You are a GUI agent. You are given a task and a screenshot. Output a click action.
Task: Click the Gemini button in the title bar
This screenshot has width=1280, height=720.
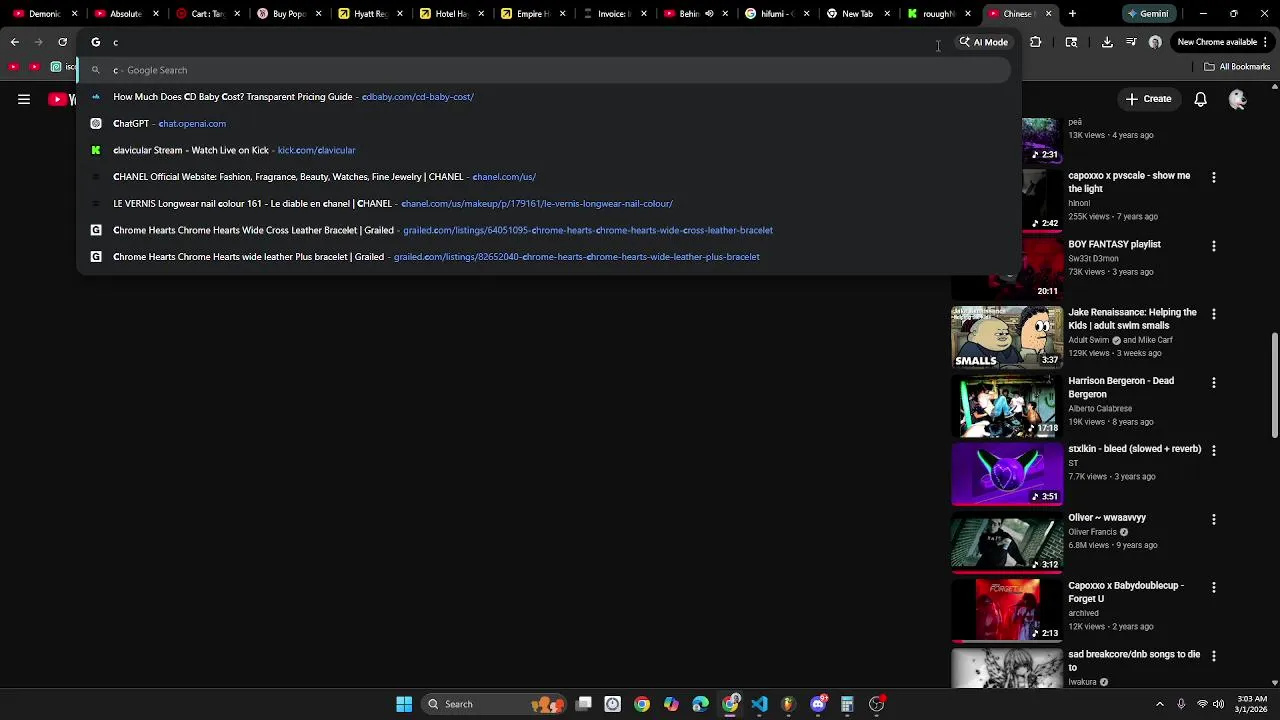click(1148, 14)
